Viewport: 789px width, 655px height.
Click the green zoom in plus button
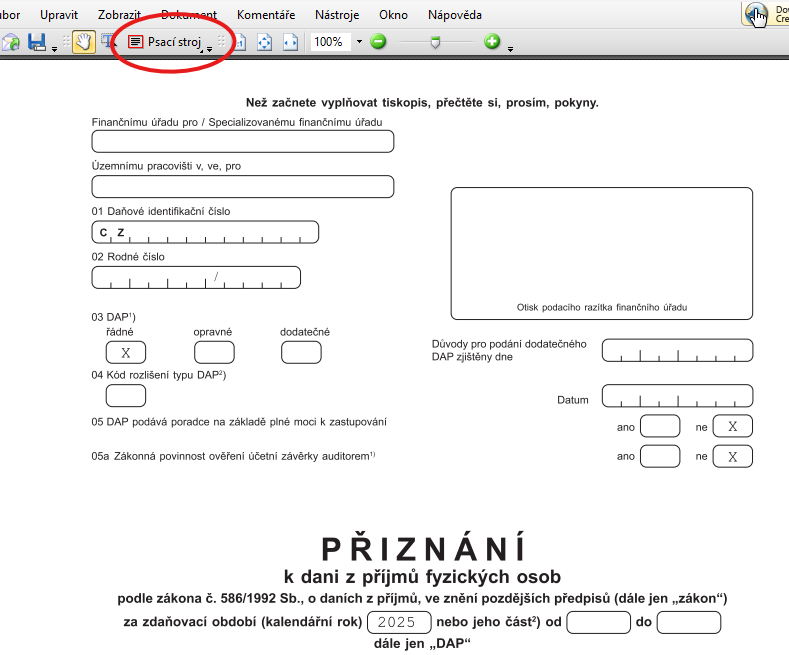[492, 42]
